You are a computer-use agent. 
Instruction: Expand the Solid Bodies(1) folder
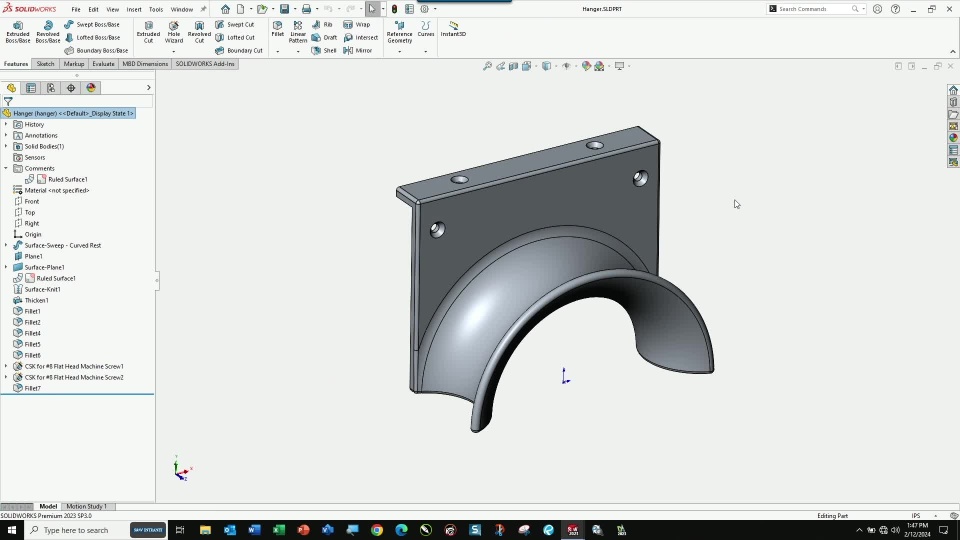coord(6,146)
